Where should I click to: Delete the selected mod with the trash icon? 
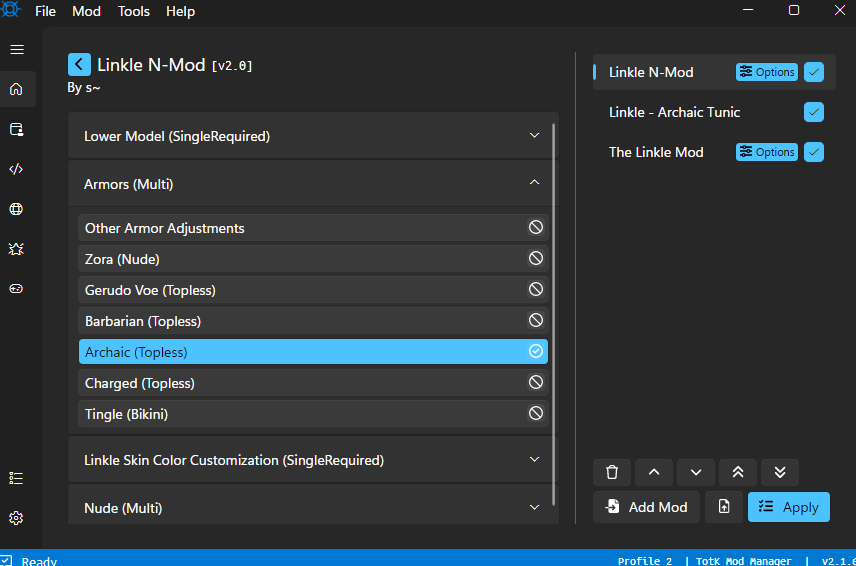(612, 472)
